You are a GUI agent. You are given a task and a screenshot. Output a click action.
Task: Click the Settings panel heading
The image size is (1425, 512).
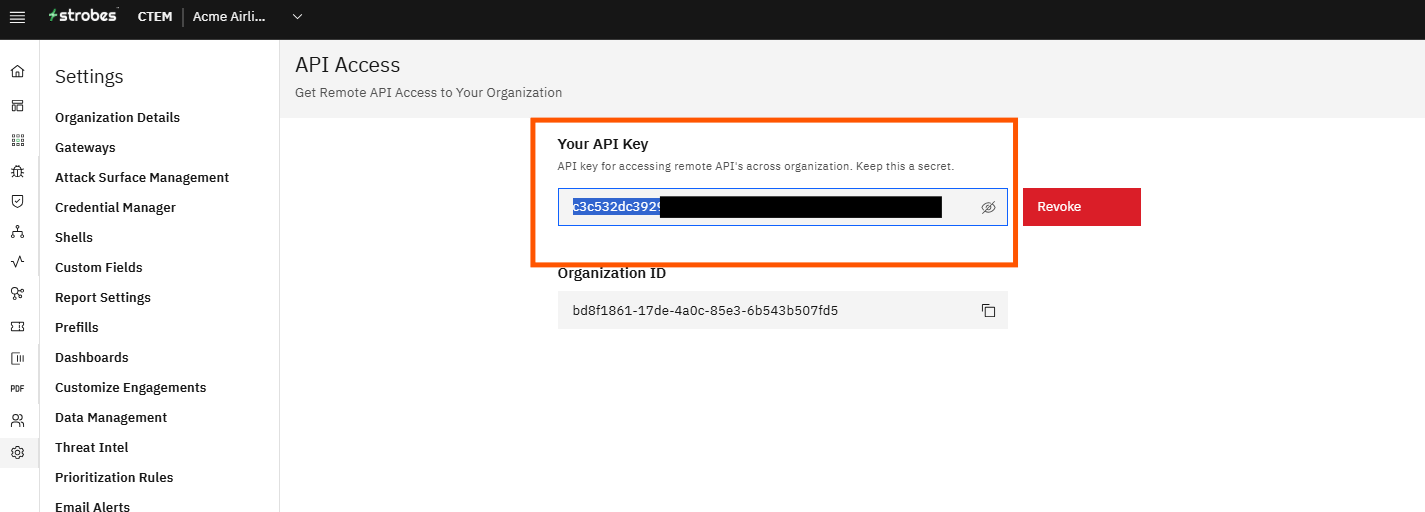pyautogui.click(x=89, y=77)
